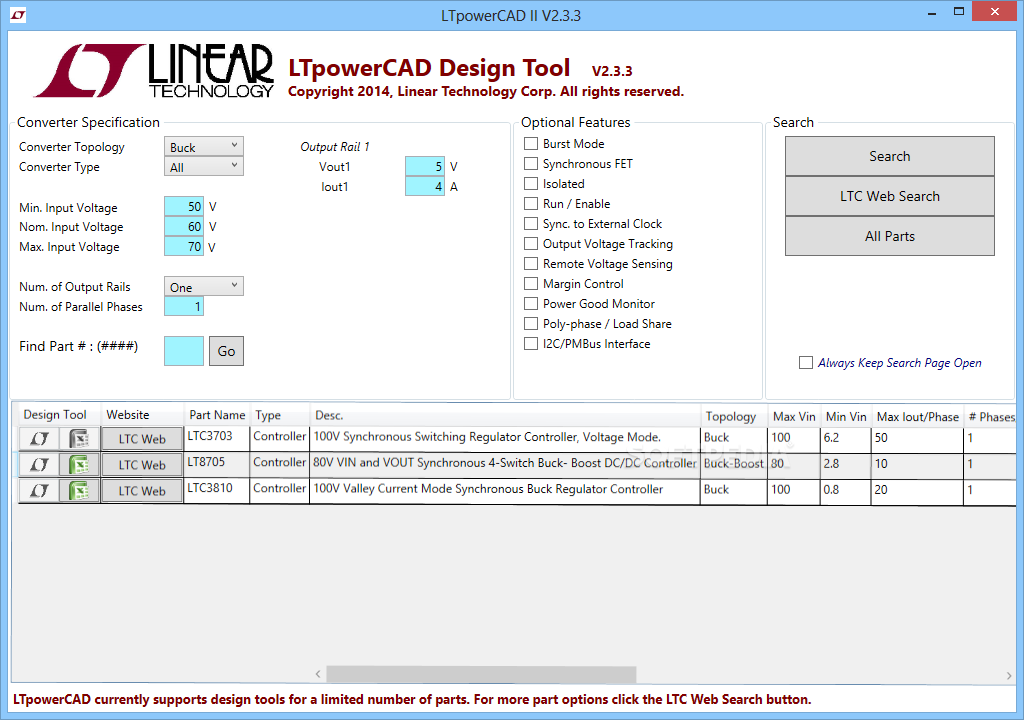
Task: Check Sync. to External Clock
Action: click(x=531, y=223)
